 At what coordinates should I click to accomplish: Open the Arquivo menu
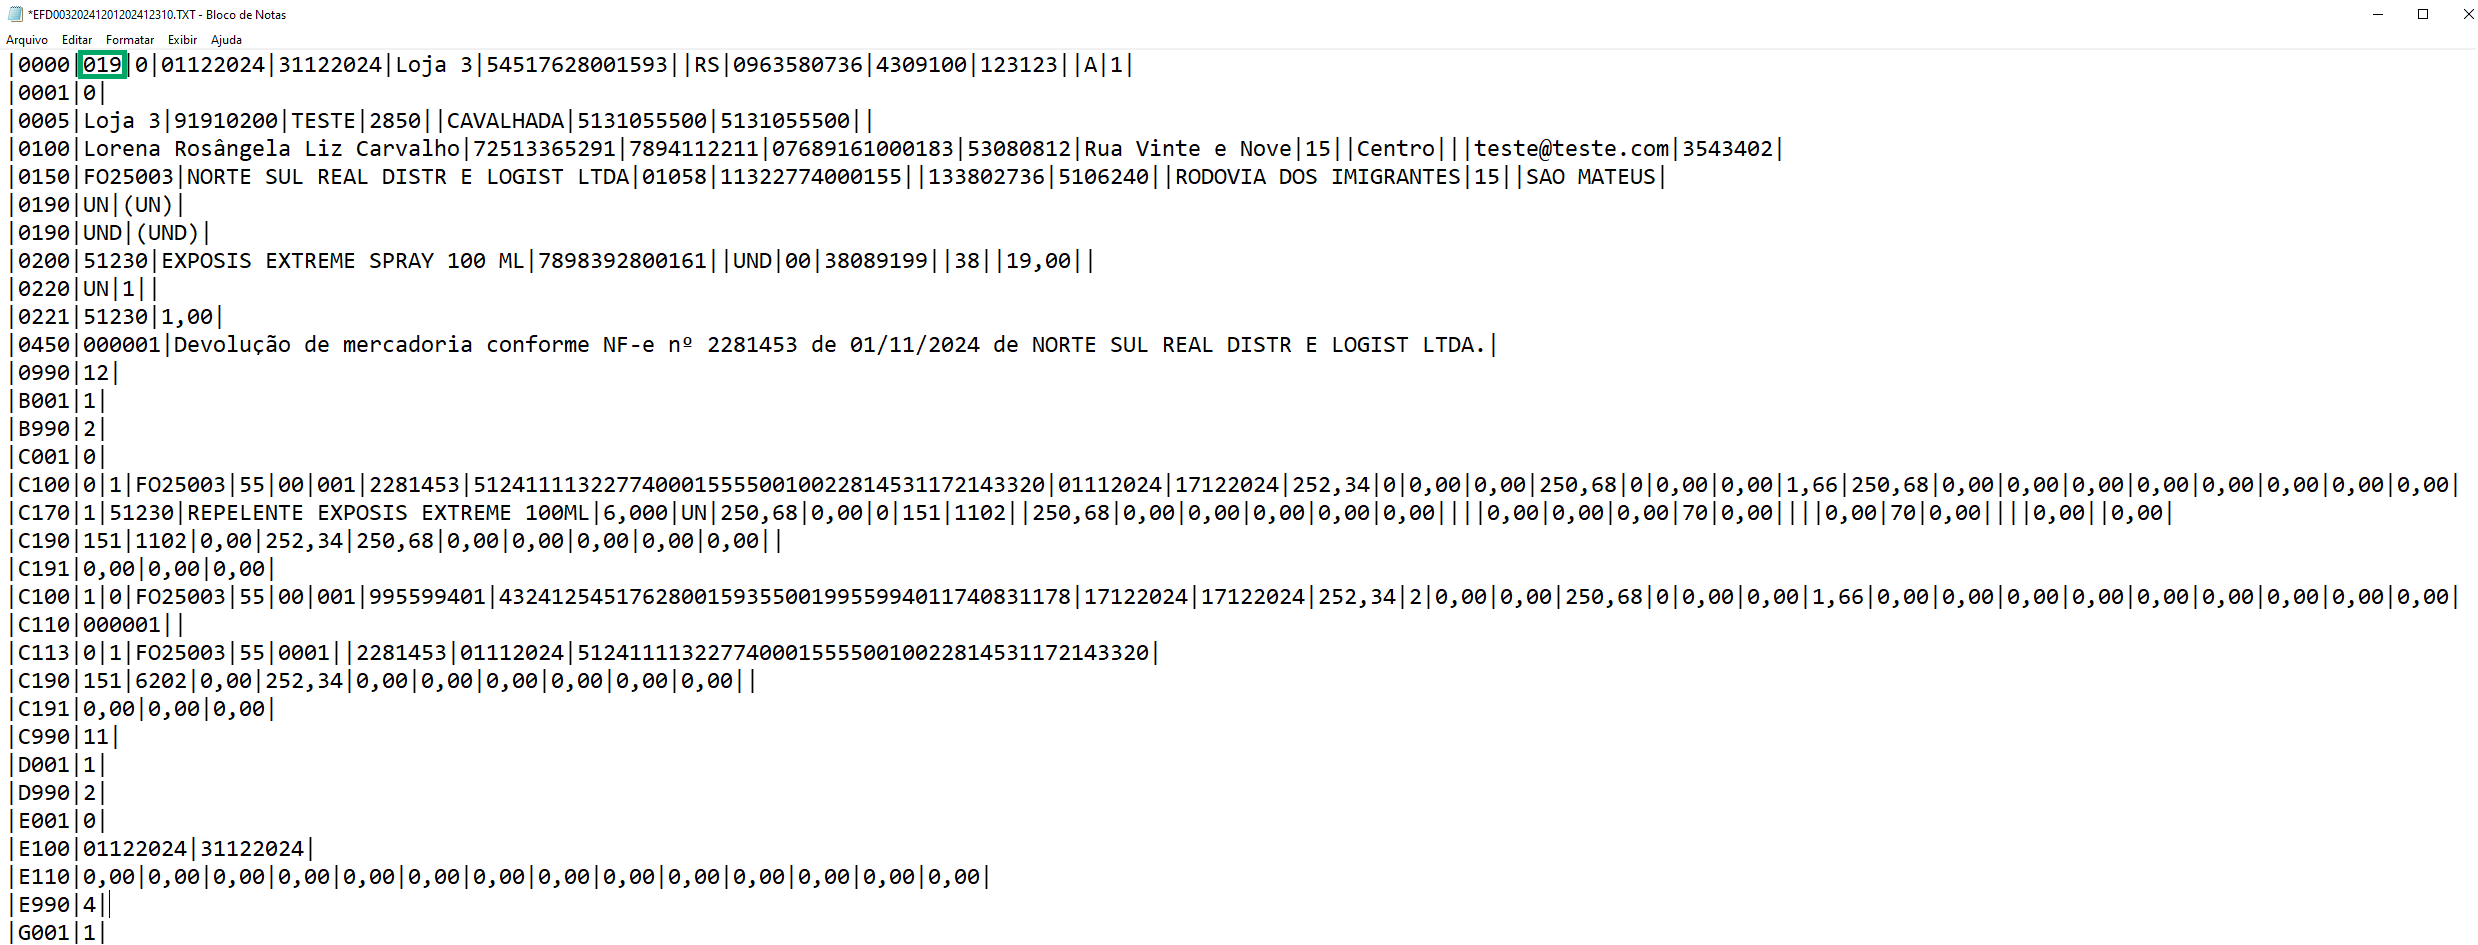27,40
